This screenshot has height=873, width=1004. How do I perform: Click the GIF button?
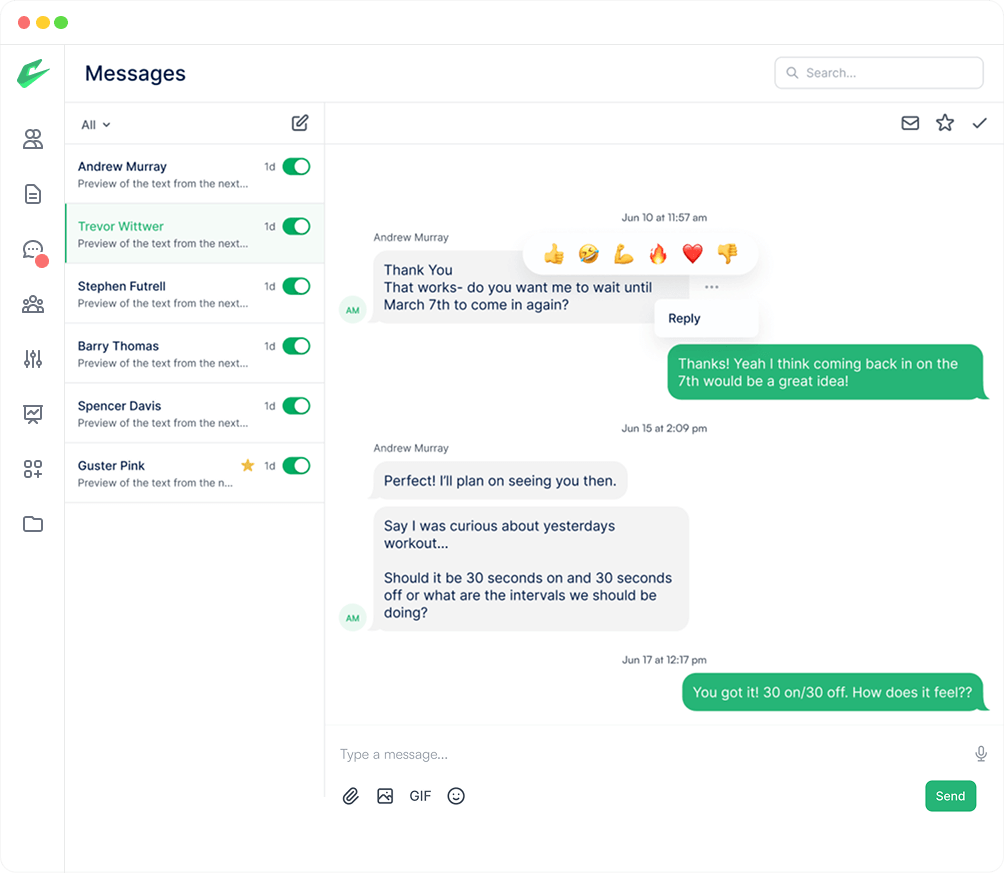420,796
